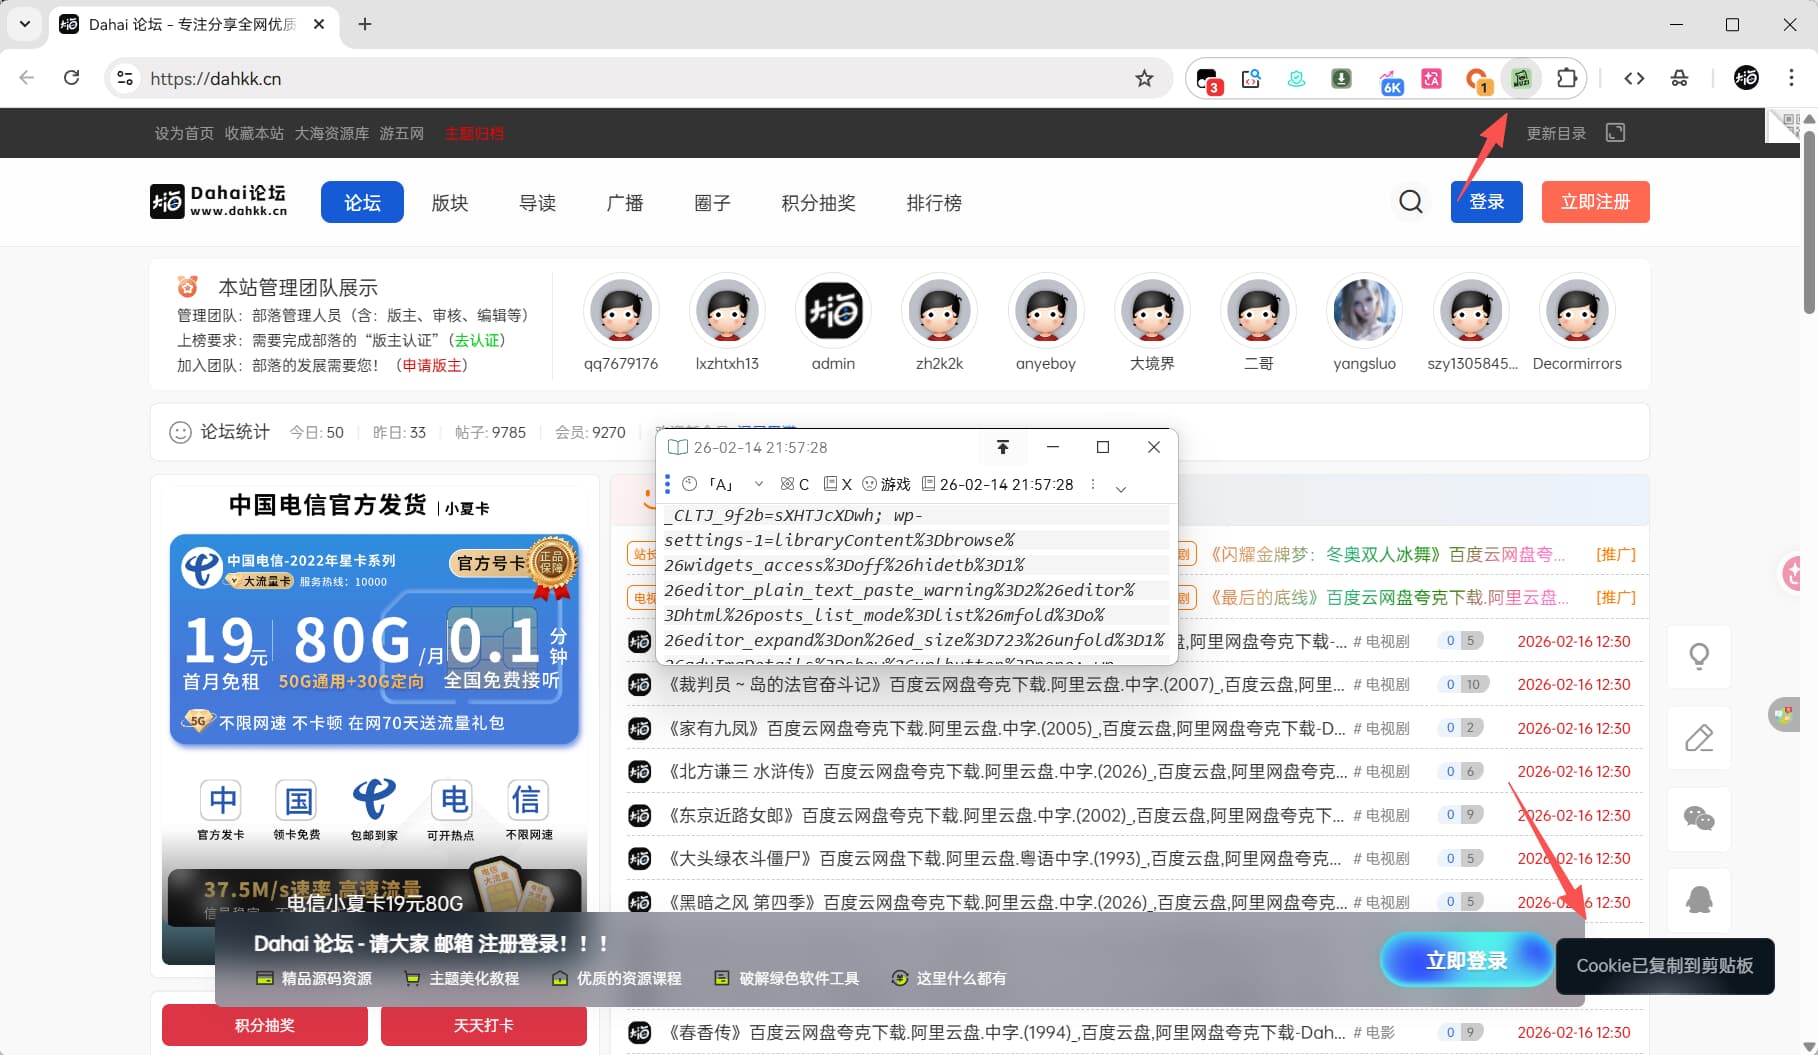Click the 申请版主 link

pos(432,365)
